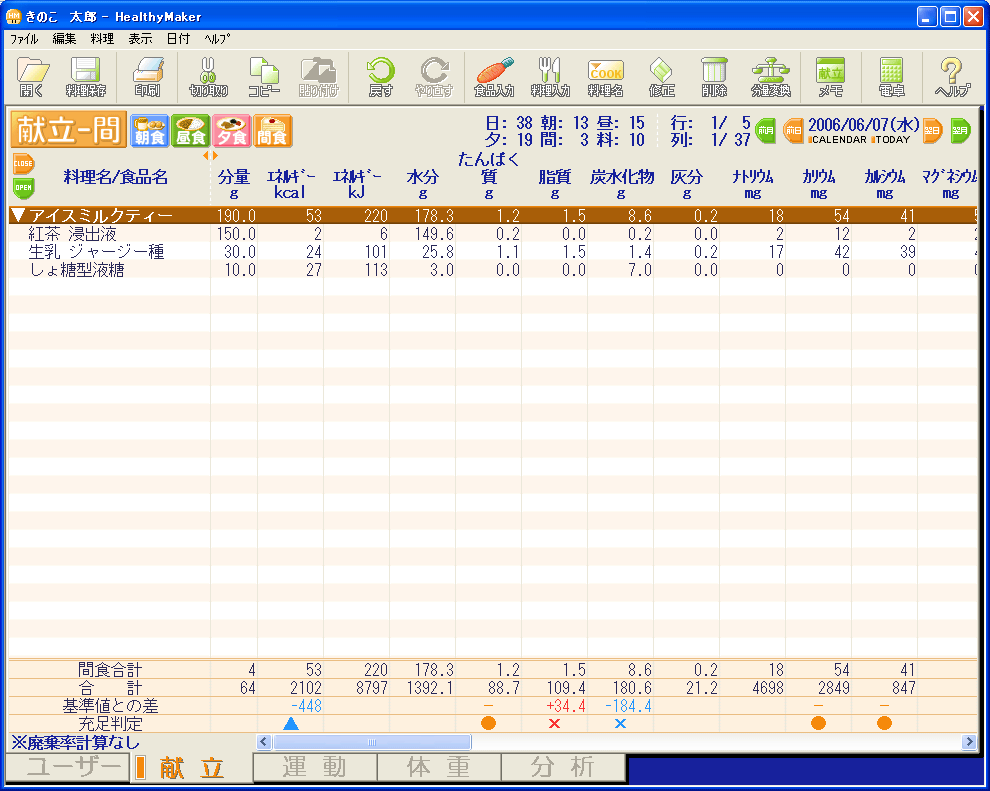990x791 pixels.
Task: Select the しょ糖型液糖 row
Action: click(x=492, y=270)
